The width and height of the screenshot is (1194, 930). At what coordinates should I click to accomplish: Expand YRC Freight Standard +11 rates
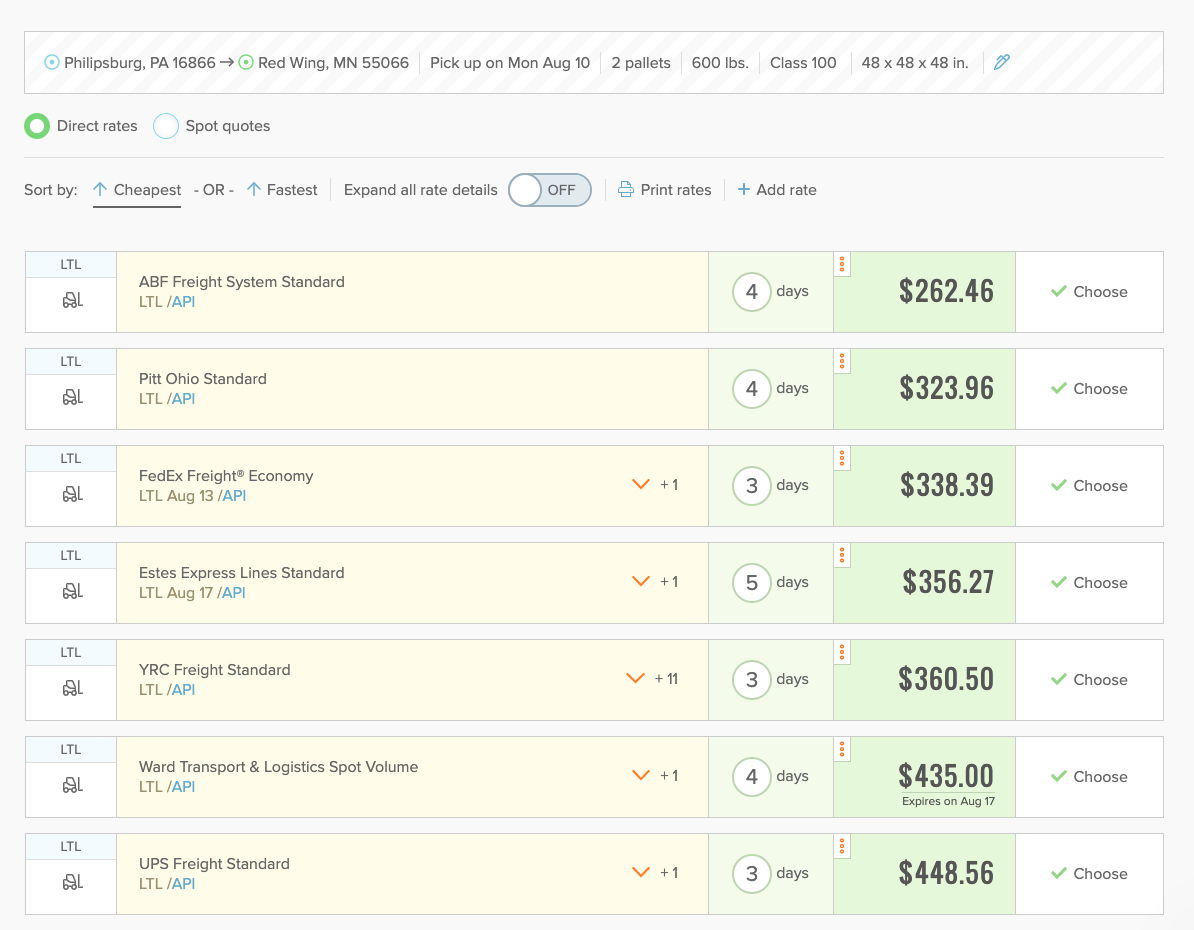coord(636,679)
